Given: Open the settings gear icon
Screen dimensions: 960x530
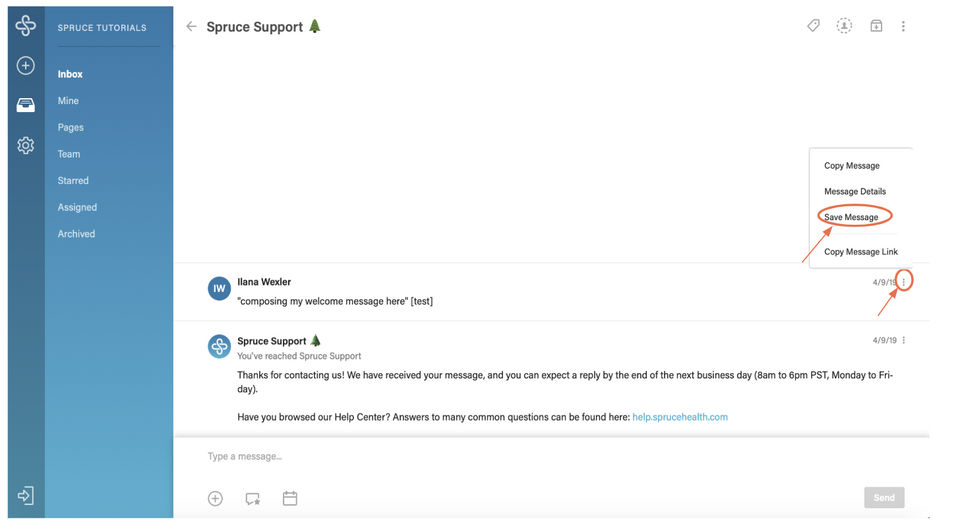Looking at the screenshot, I should 26,145.
